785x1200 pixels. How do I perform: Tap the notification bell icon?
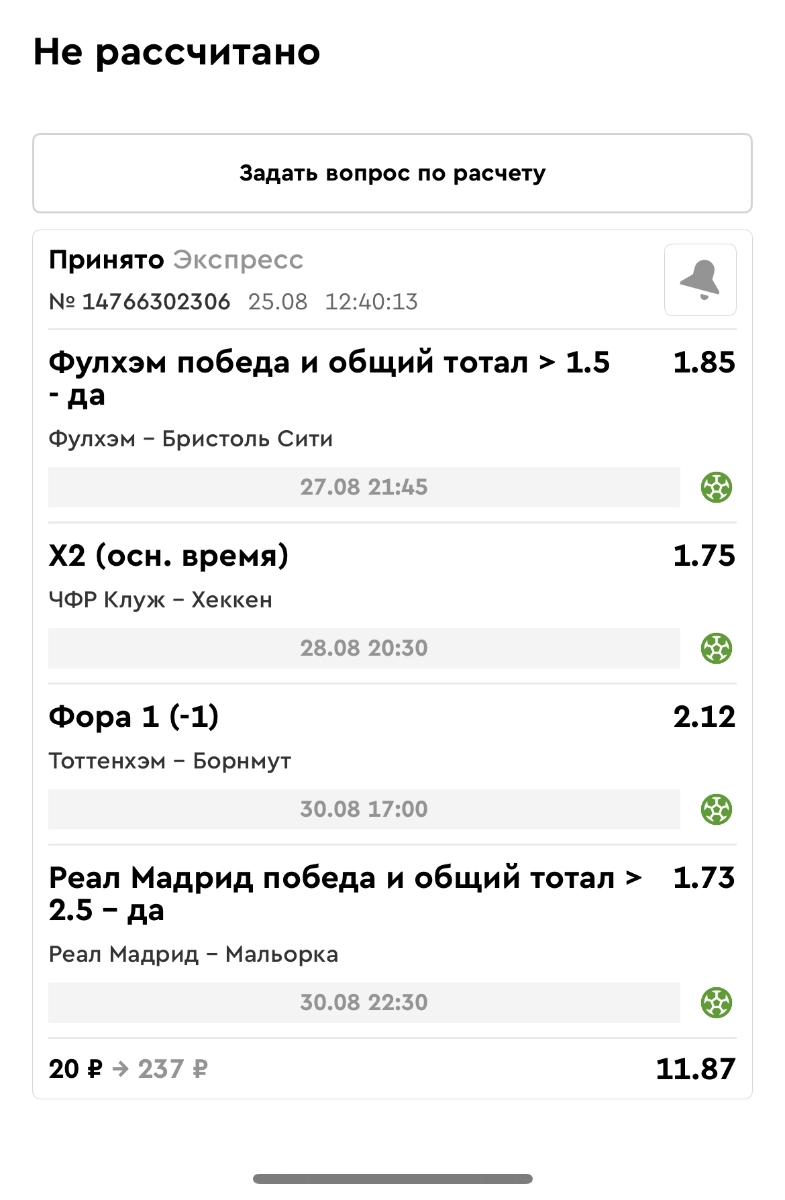[700, 280]
